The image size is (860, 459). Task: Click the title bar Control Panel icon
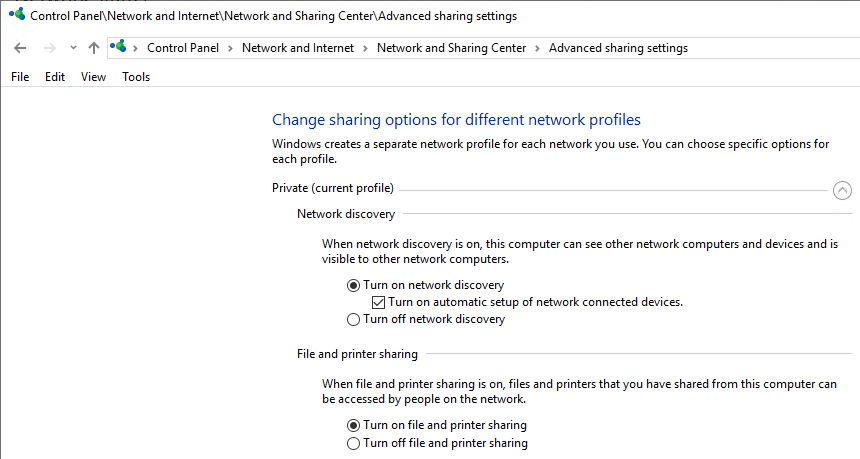pyautogui.click(x=16, y=16)
